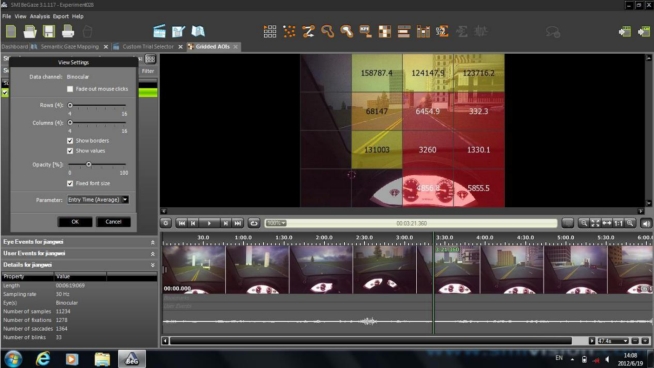Click the play button in video controls
Screen dimensions: 654x368
click(x=209, y=223)
